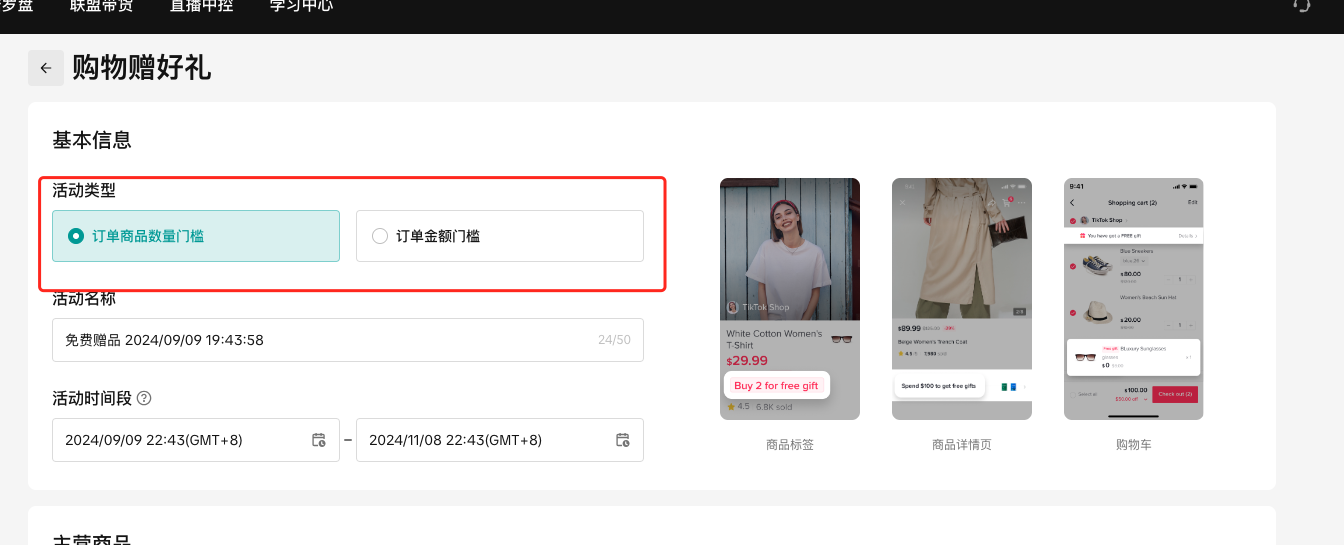Click the 商品详情页 preview thumbnail
The height and width of the screenshot is (545, 1344).
click(x=961, y=298)
